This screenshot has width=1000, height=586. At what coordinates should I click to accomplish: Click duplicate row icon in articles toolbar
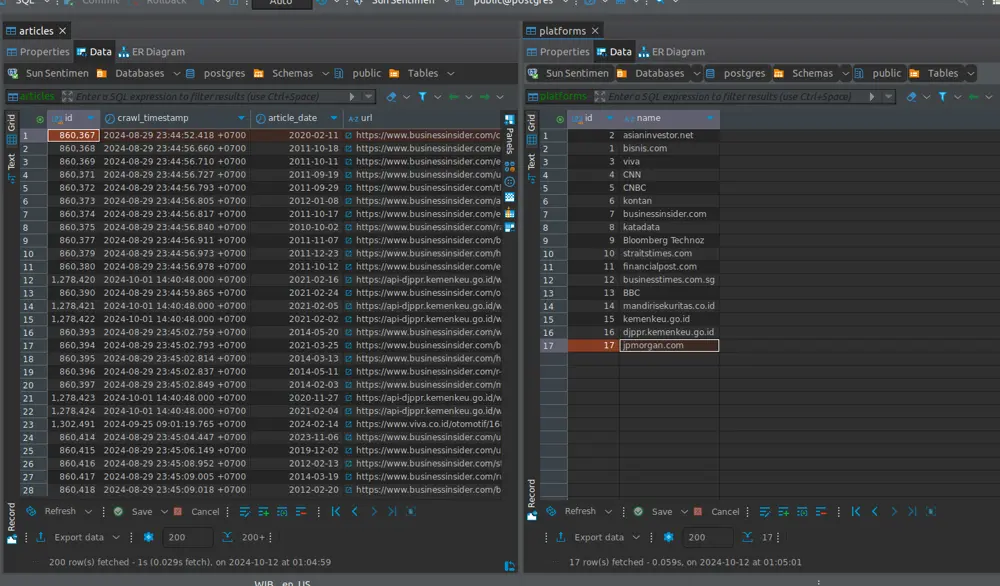click(x=282, y=511)
